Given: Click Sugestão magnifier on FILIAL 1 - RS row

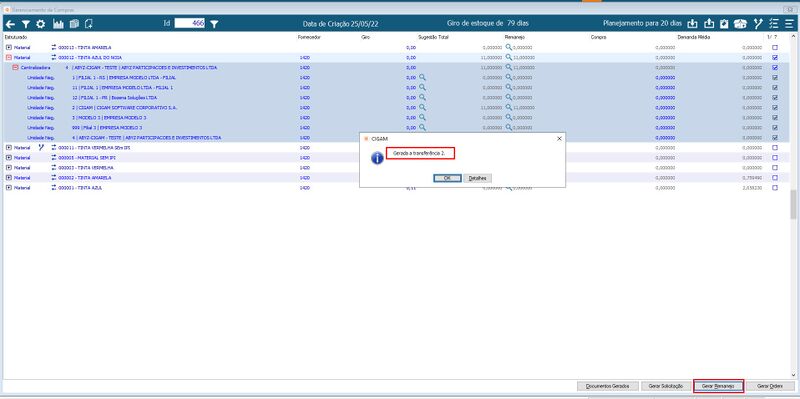Looking at the screenshot, I should [x=422, y=77].
